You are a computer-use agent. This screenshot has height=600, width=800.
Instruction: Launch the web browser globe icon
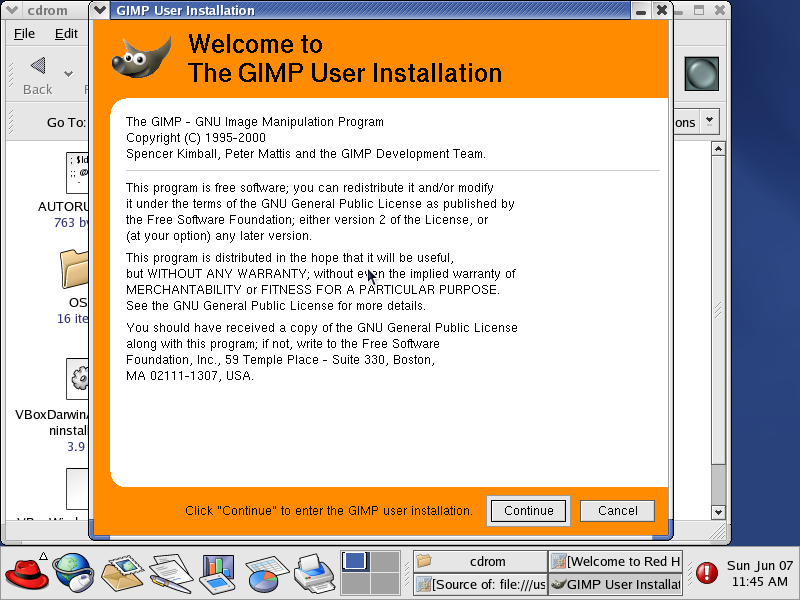74,573
